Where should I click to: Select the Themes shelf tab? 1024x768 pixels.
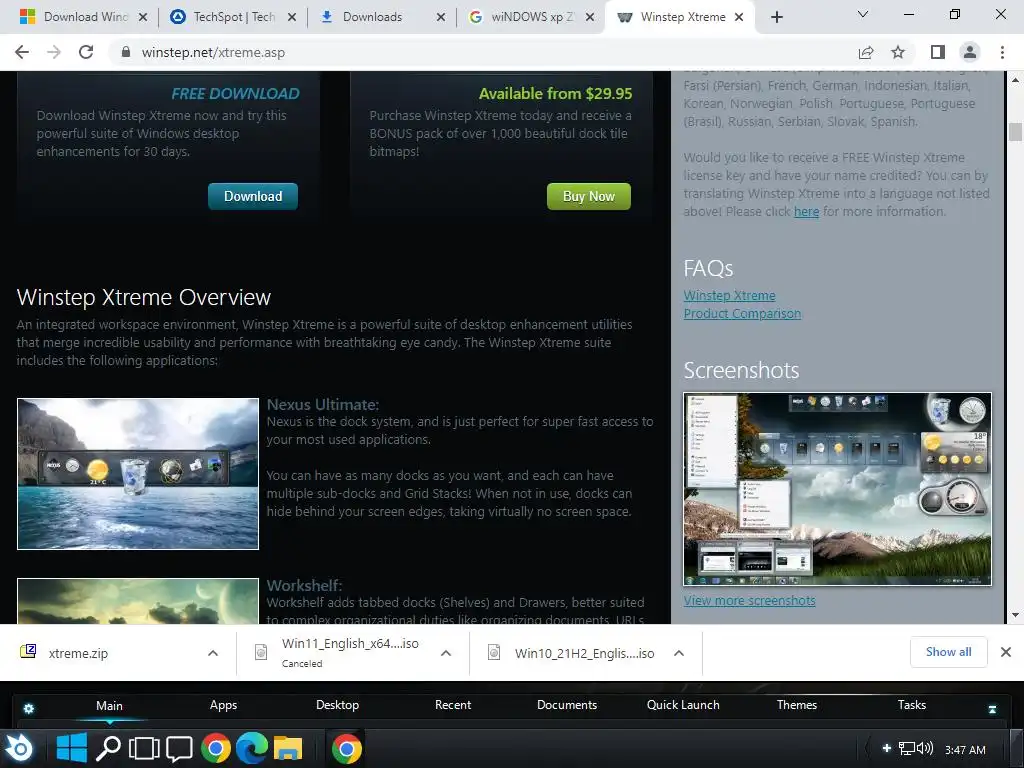(x=797, y=705)
